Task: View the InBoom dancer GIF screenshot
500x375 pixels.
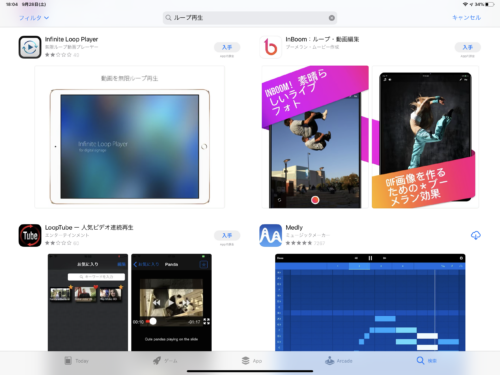Action: [x=425, y=137]
